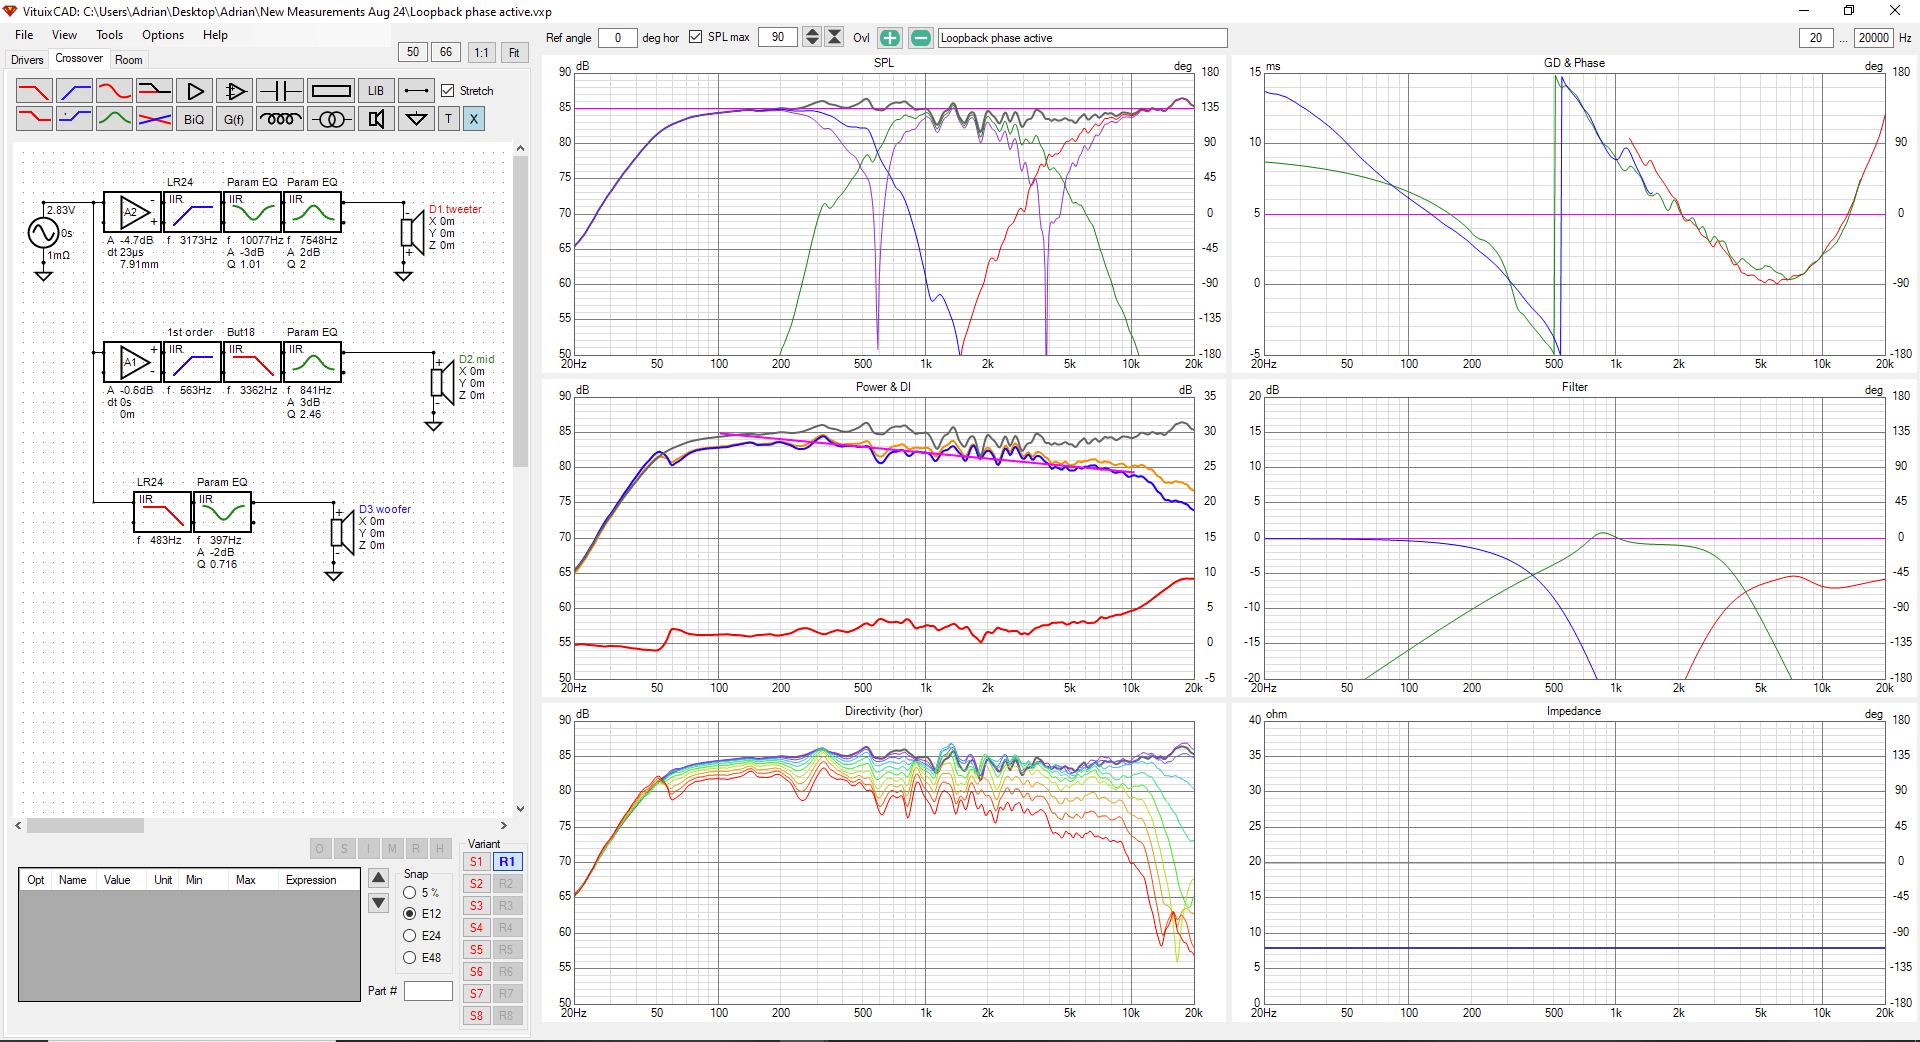Open the Help menu
1920x1042 pixels.
click(x=215, y=35)
